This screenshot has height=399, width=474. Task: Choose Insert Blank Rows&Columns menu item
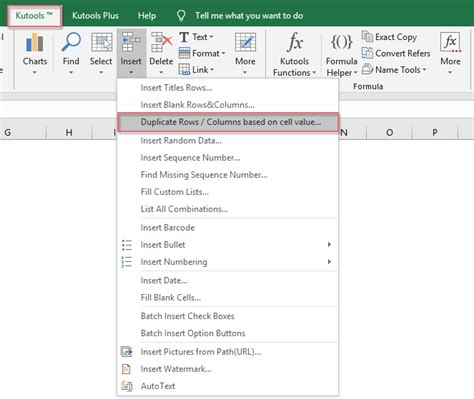point(228,105)
